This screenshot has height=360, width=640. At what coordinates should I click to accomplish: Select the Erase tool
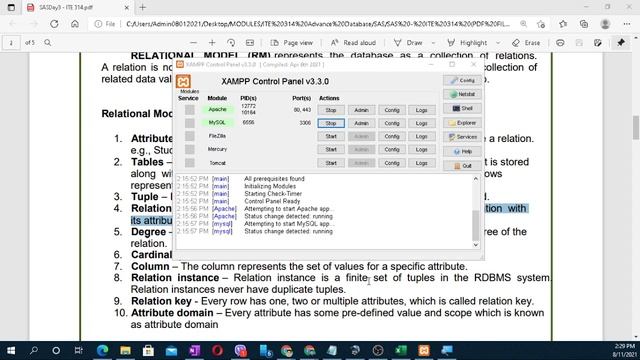526,42
